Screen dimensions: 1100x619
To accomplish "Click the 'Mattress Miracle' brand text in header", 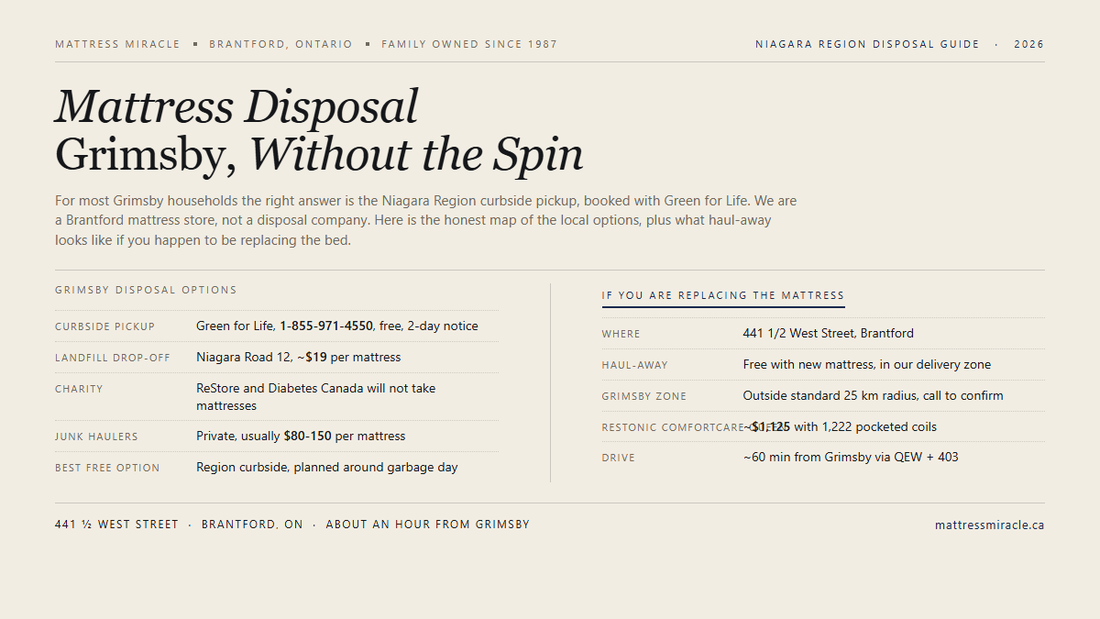I will click(117, 44).
